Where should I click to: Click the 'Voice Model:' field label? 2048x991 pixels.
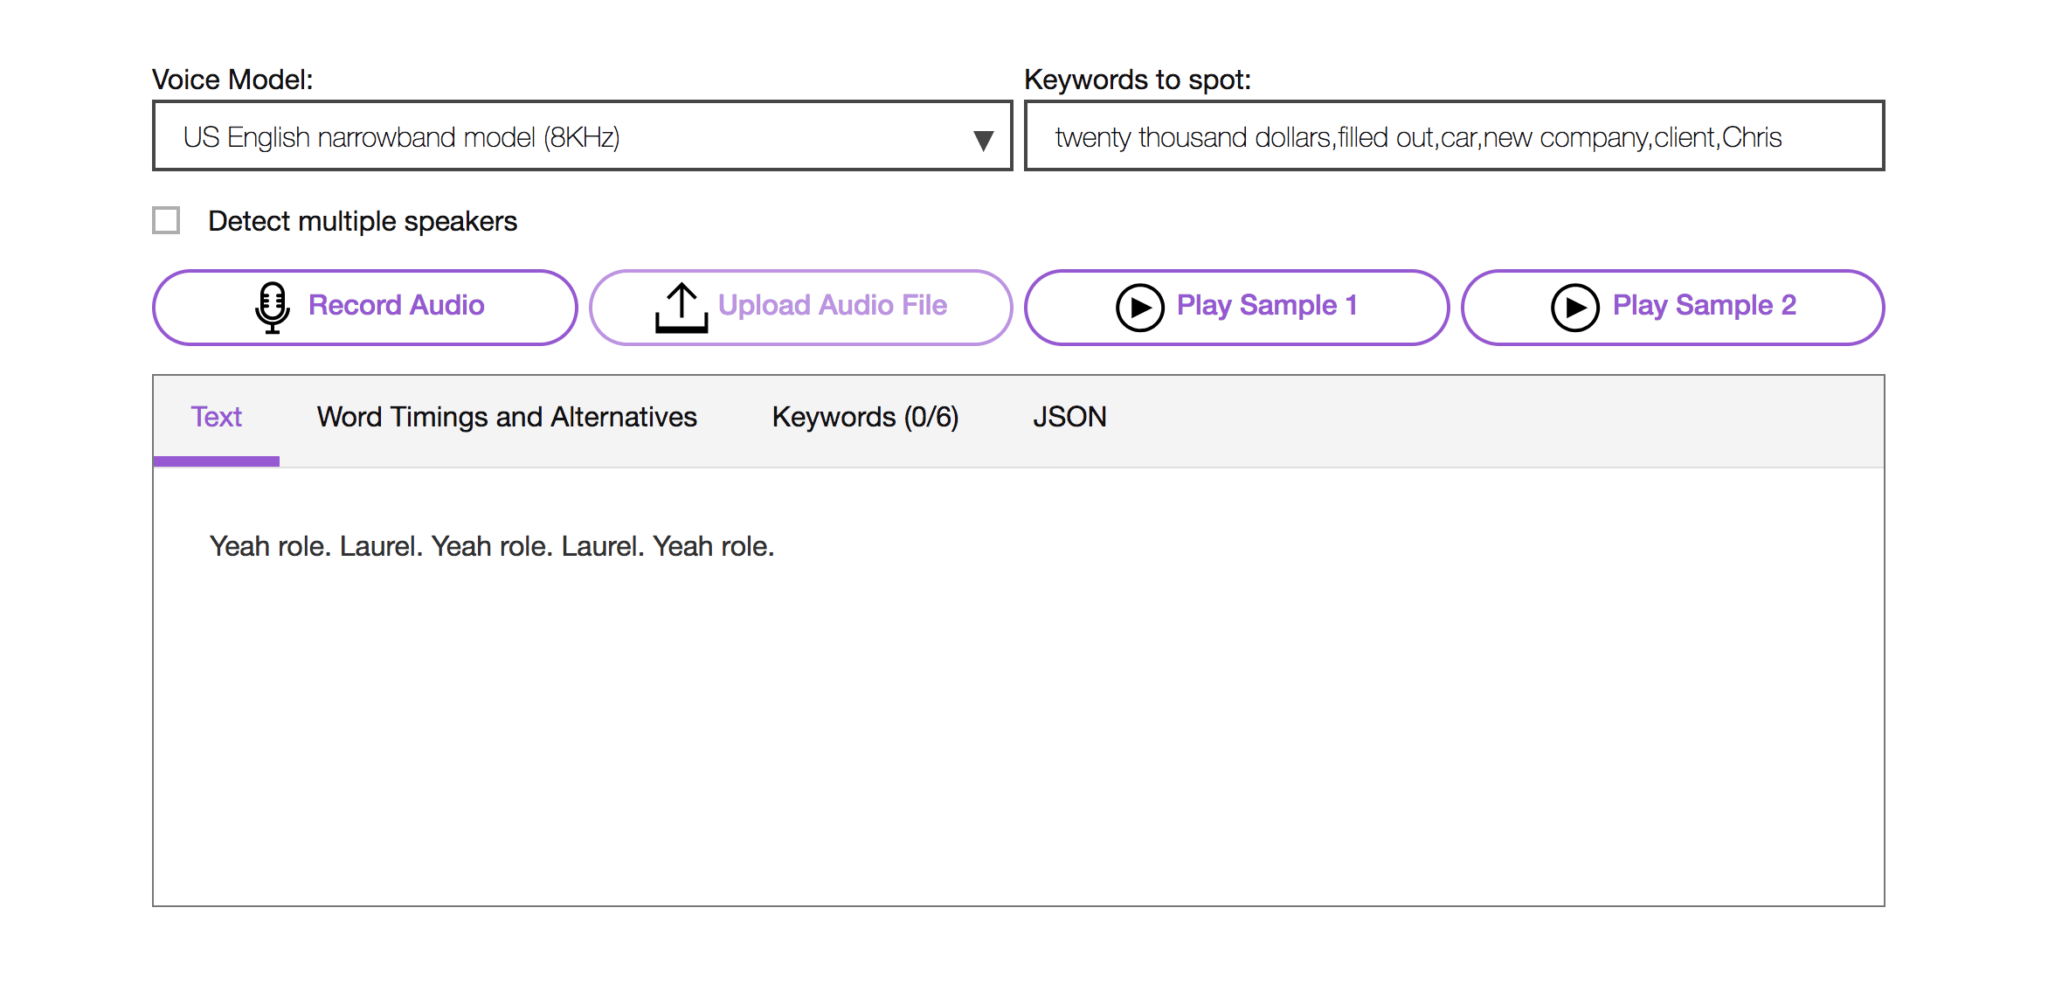click(232, 80)
